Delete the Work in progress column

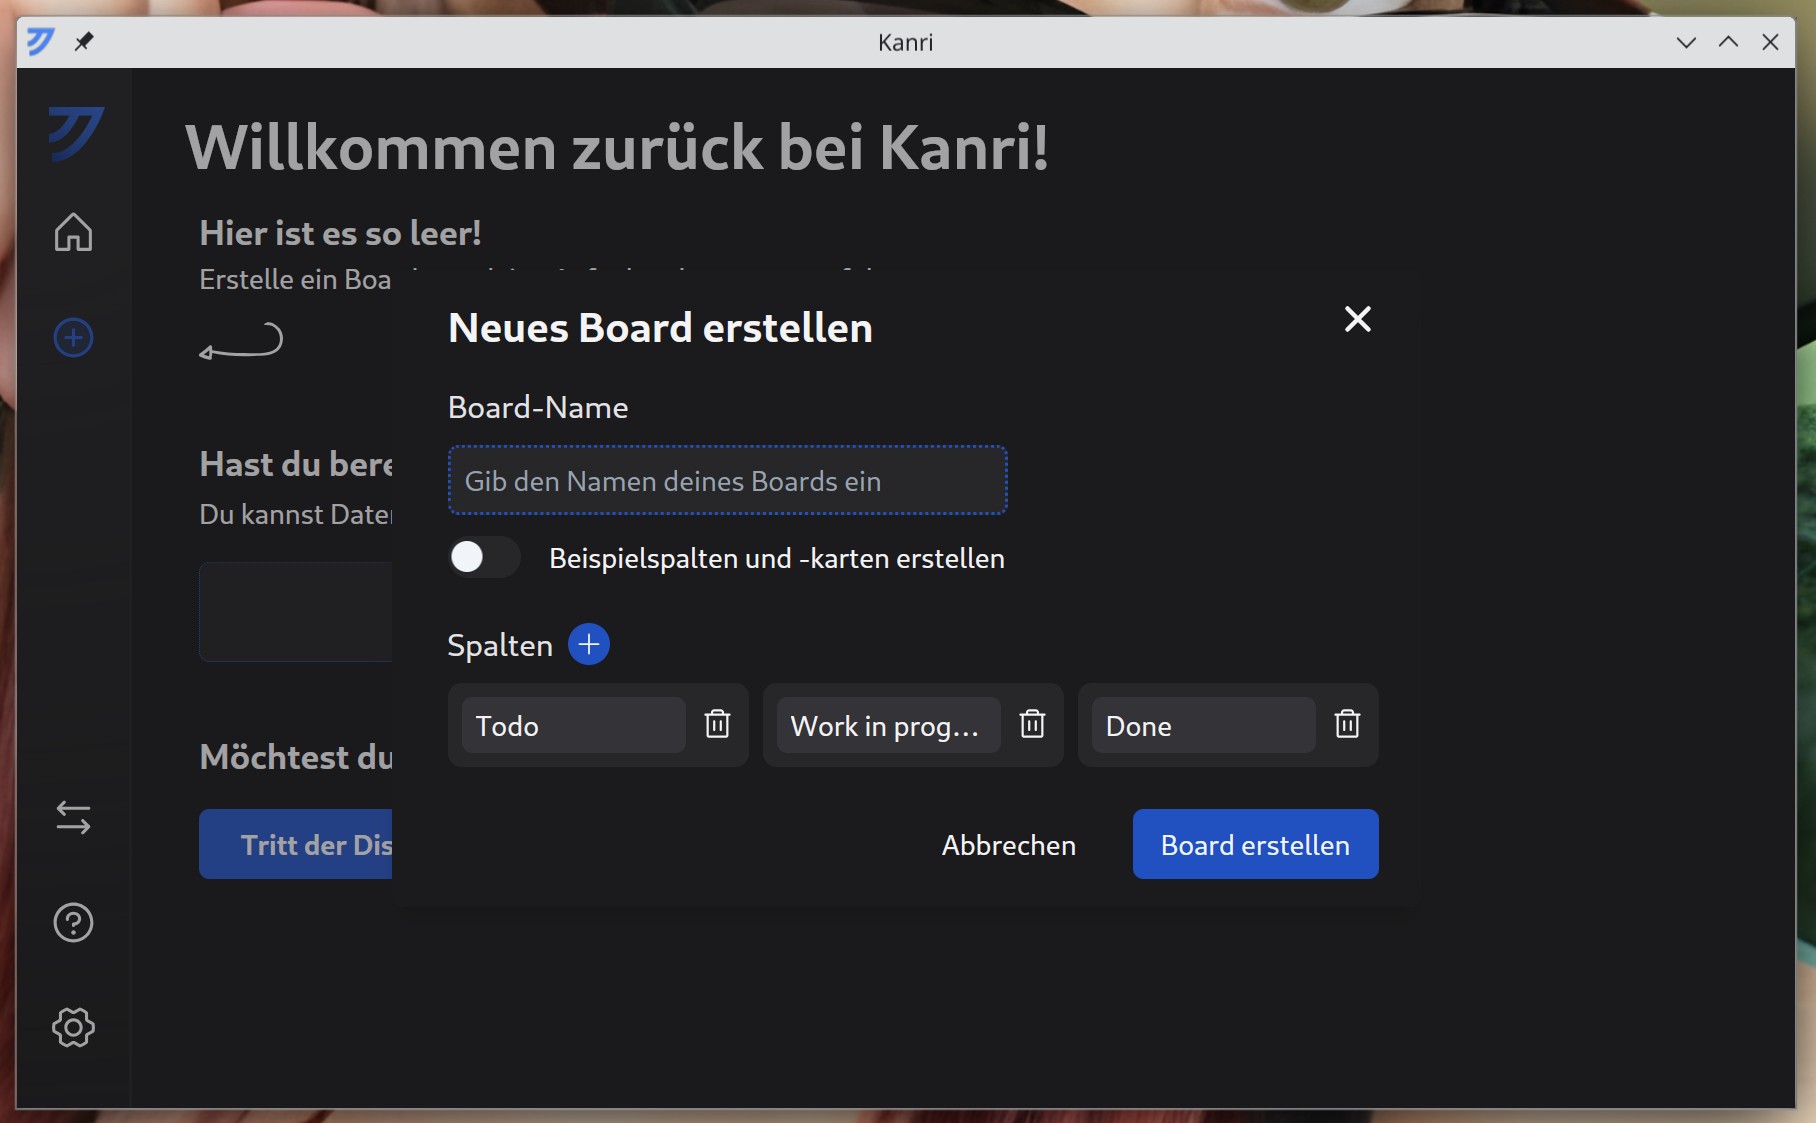pos(1032,724)
